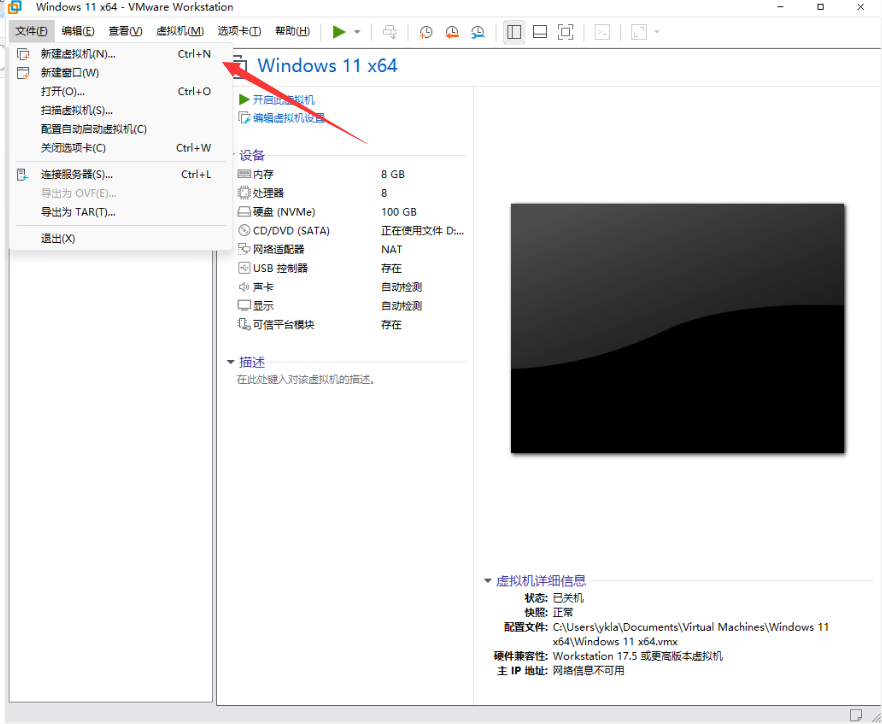Click the 正在使用文件 D:... value

(x=422, y=231)
